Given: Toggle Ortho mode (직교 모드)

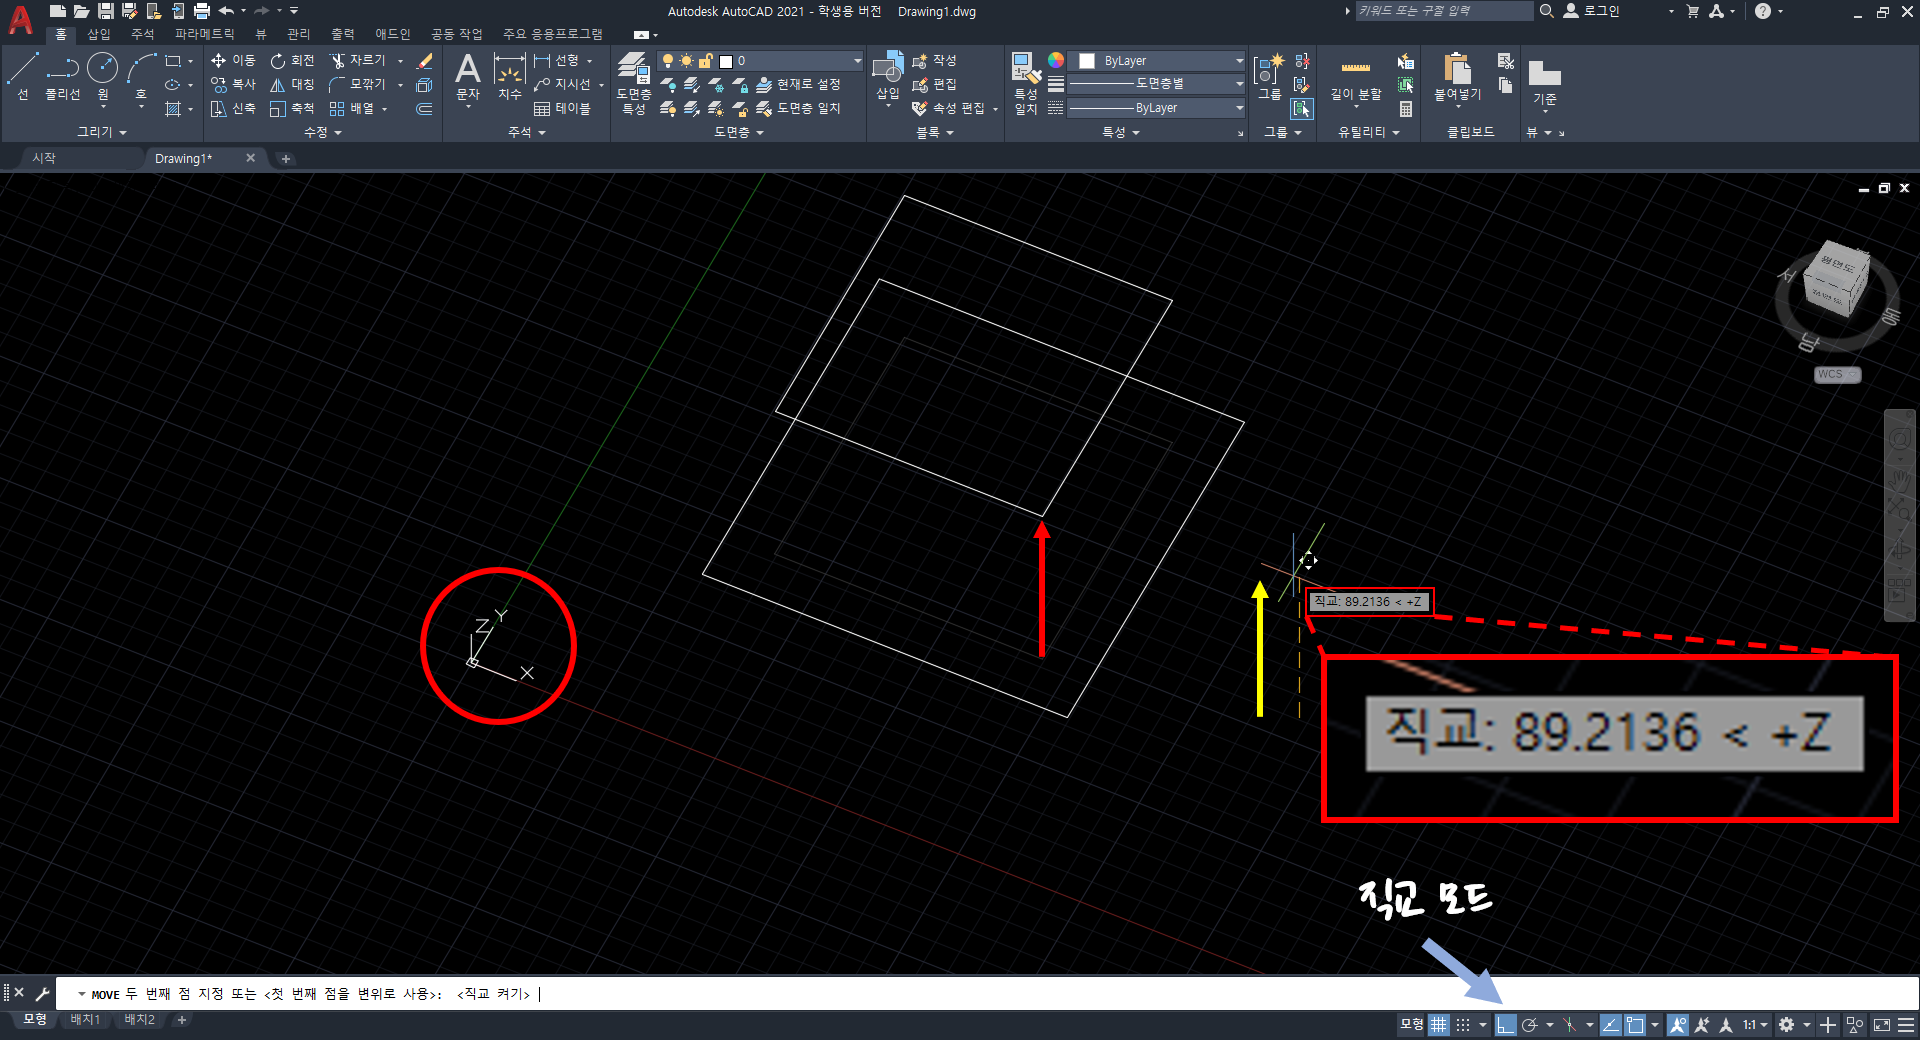Looking at the screenshot, I should pos(1505,1025).
